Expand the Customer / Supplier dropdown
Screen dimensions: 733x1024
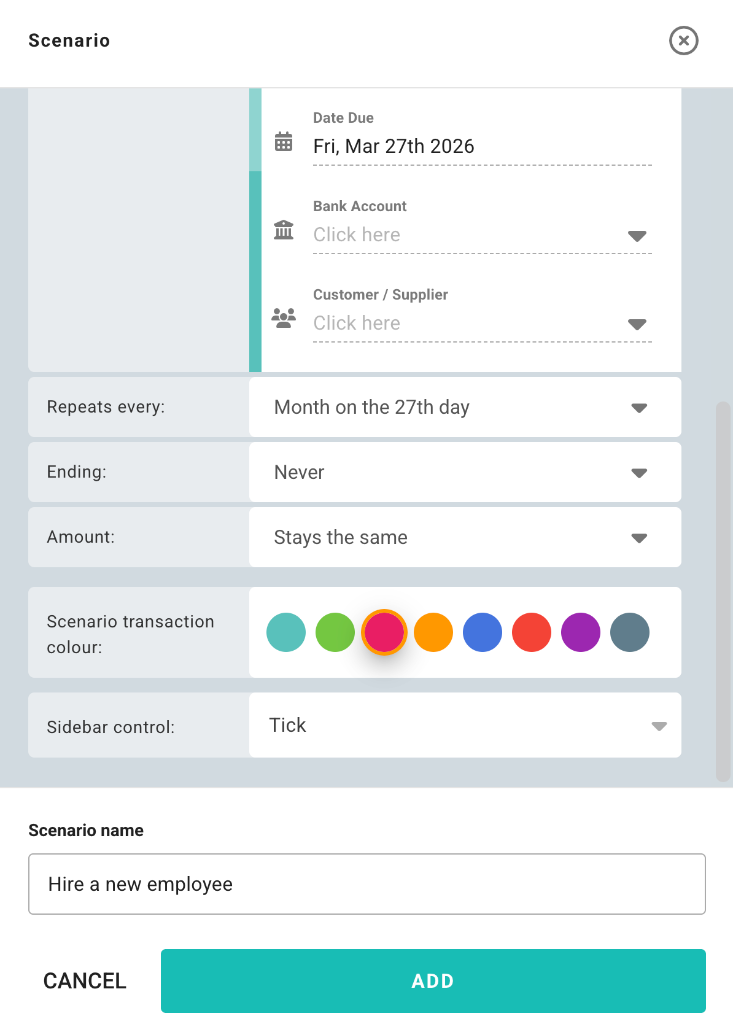[x=482, y=323]
